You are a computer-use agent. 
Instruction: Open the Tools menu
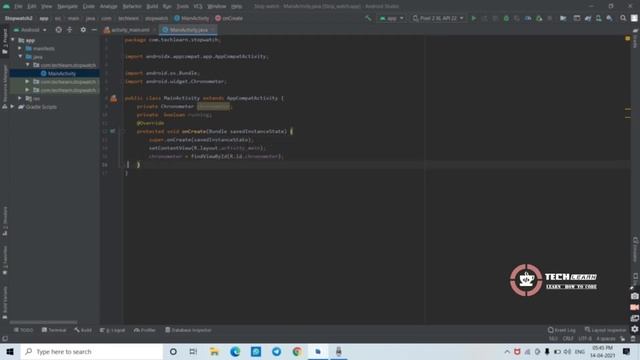click(x=182, y=7)
